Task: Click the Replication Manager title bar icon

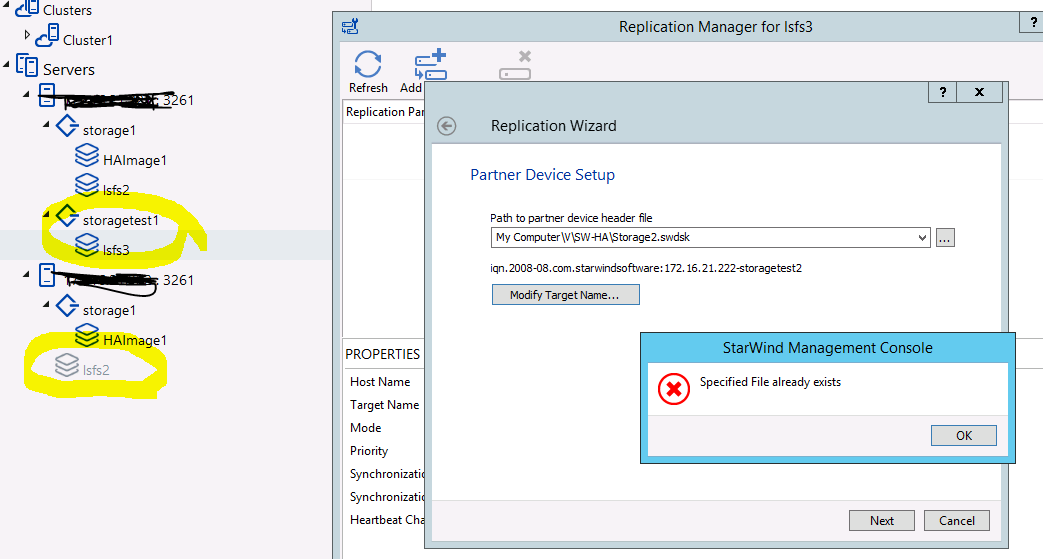Action: (350, 27)
